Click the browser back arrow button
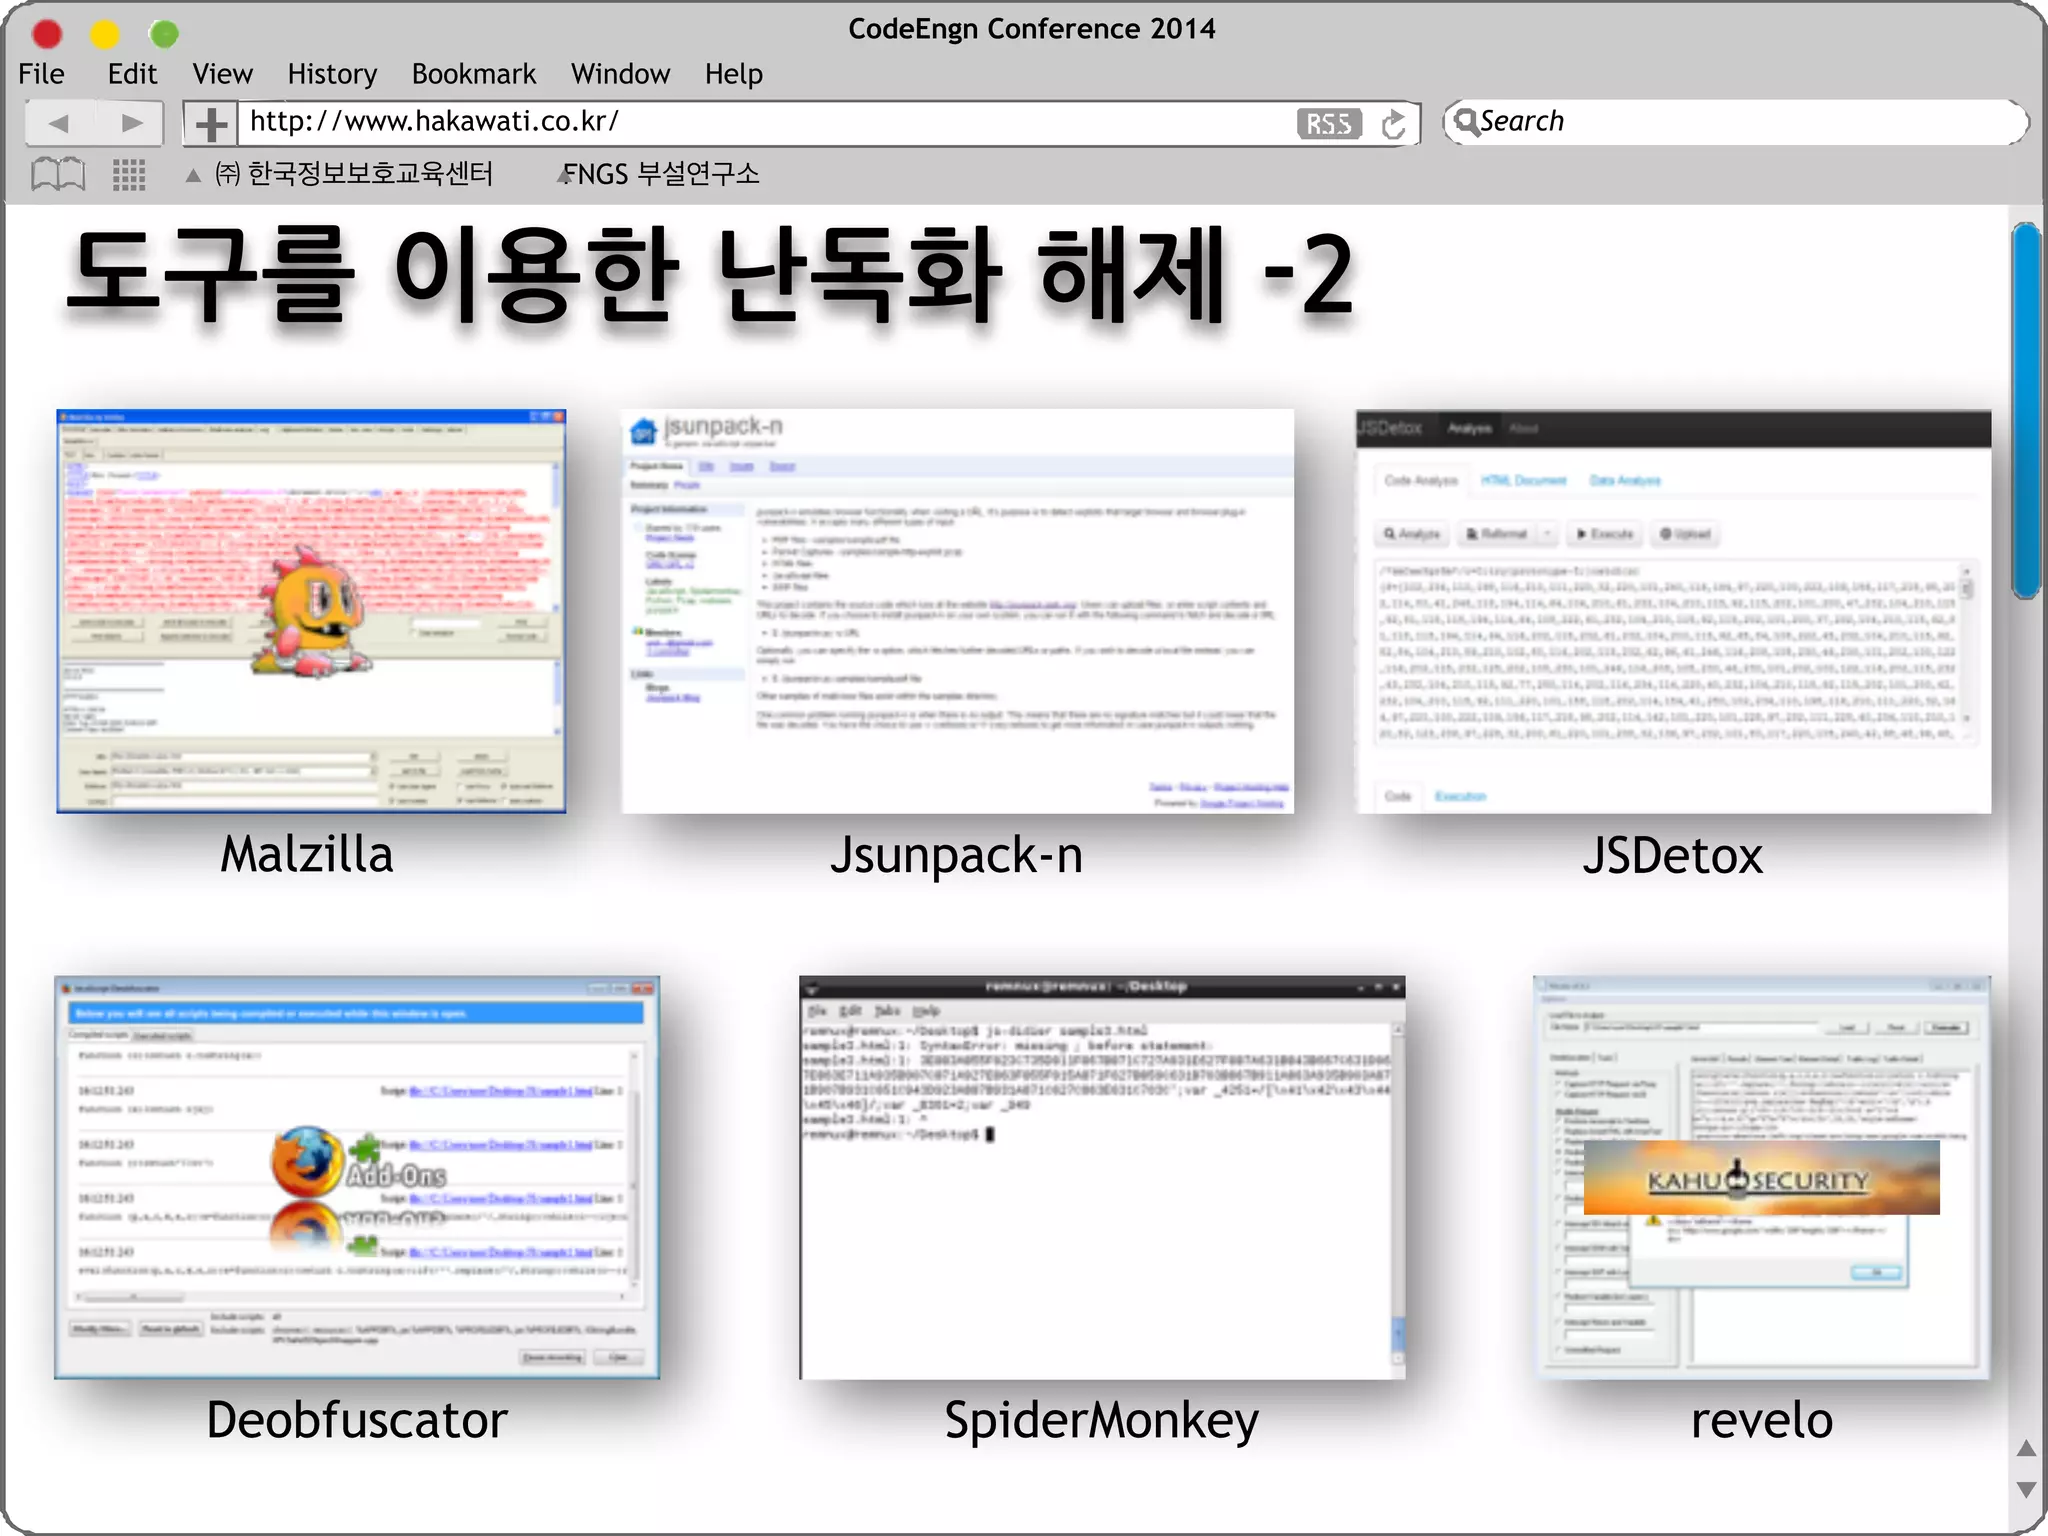 (x=59, y=123)
